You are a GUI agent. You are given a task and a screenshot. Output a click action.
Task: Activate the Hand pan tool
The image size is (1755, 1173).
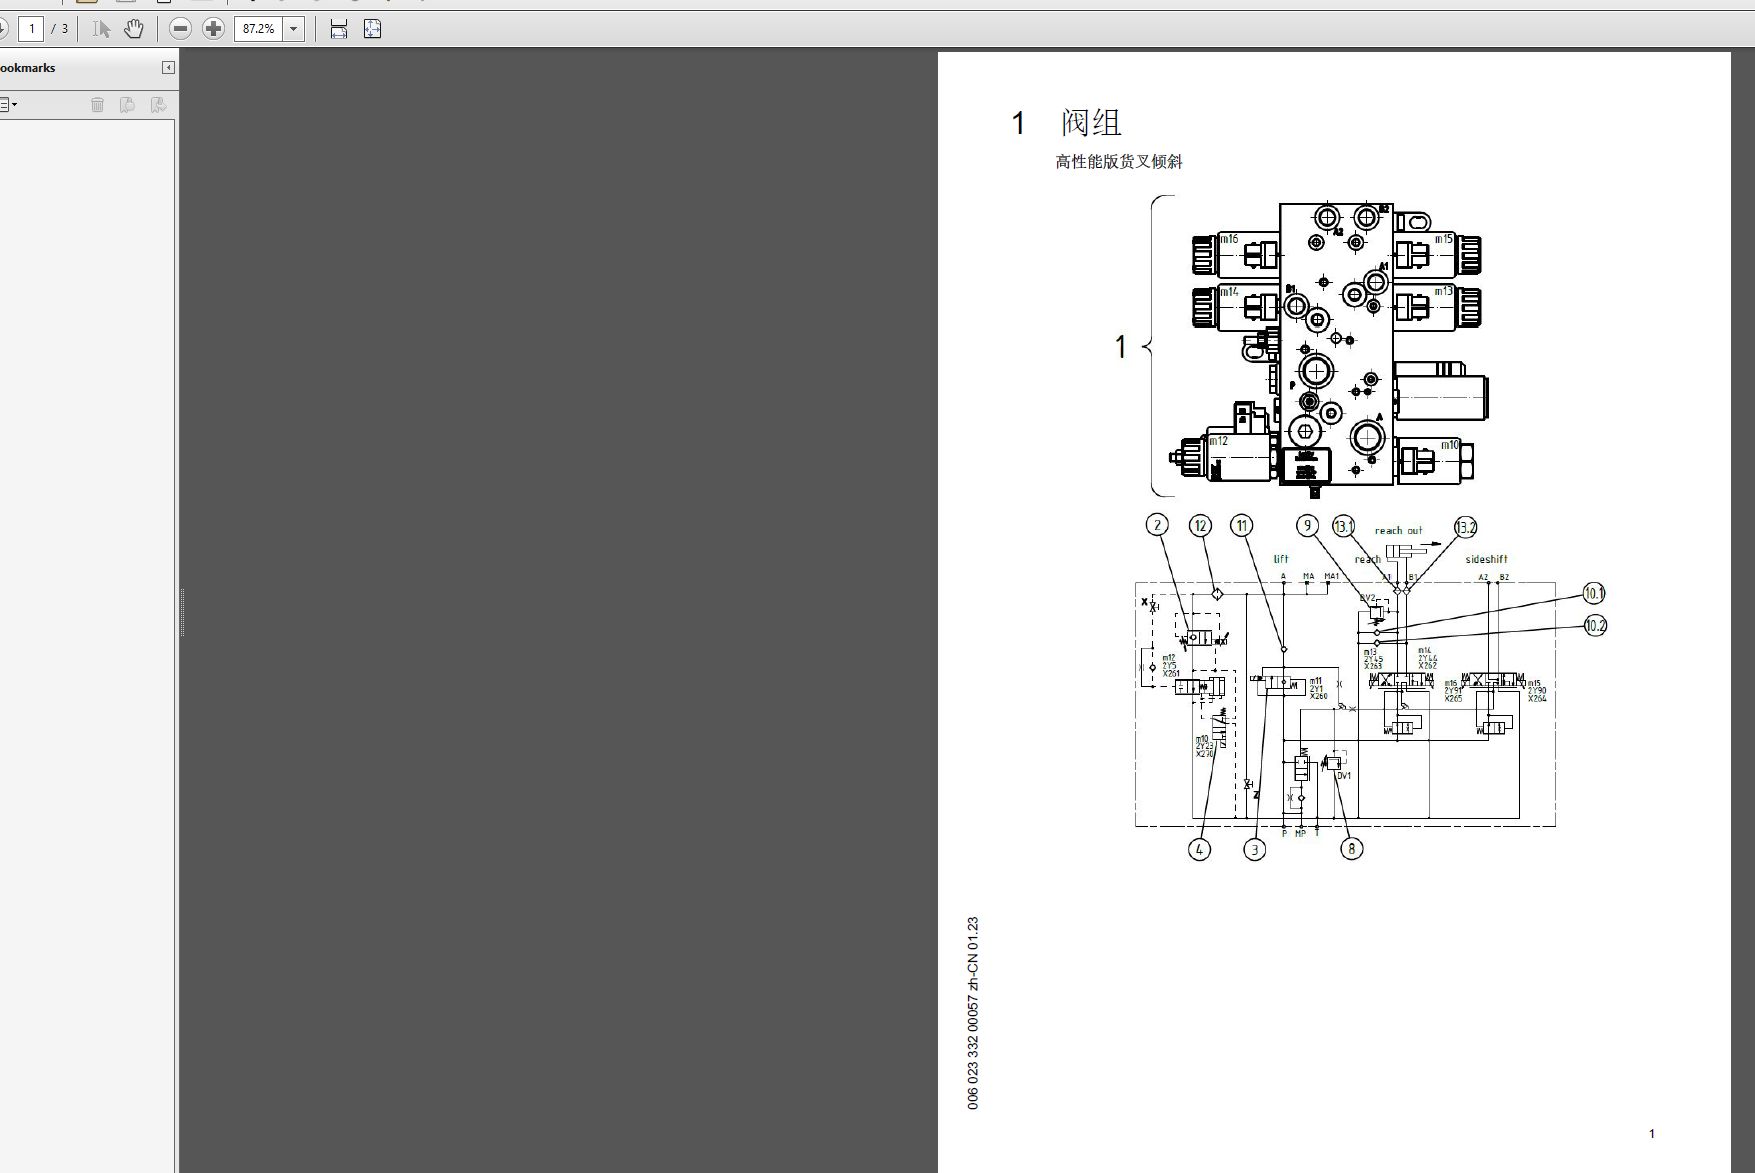point(134,29)
